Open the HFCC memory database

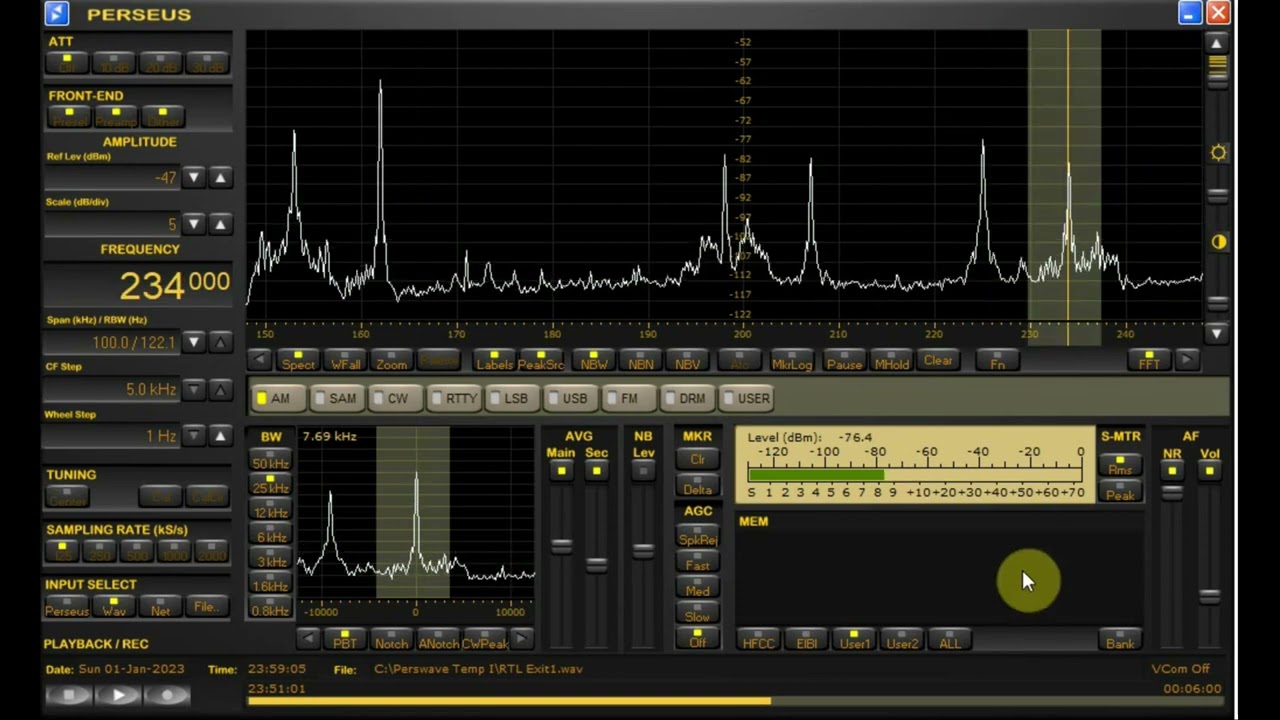[758, 641]
